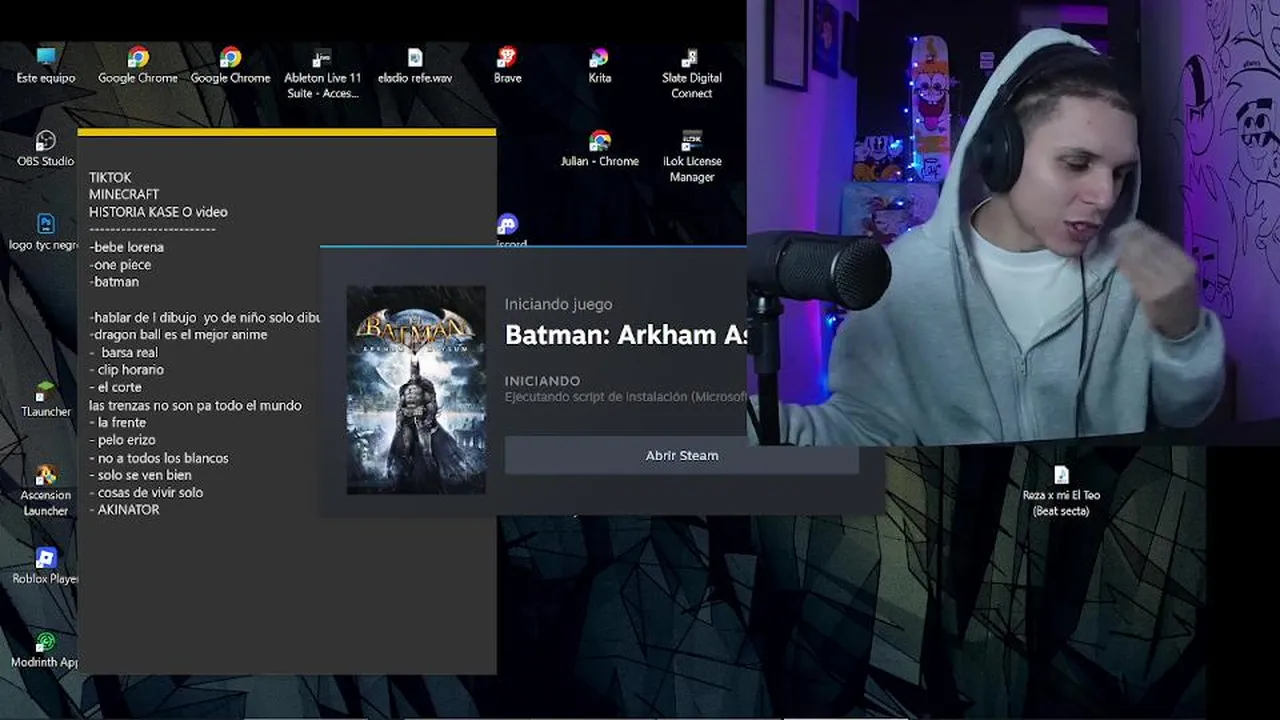Open Slate Digital Connect shortcut
The width and height of the screenshot is (1280, 720).
[x=691, y=73]
